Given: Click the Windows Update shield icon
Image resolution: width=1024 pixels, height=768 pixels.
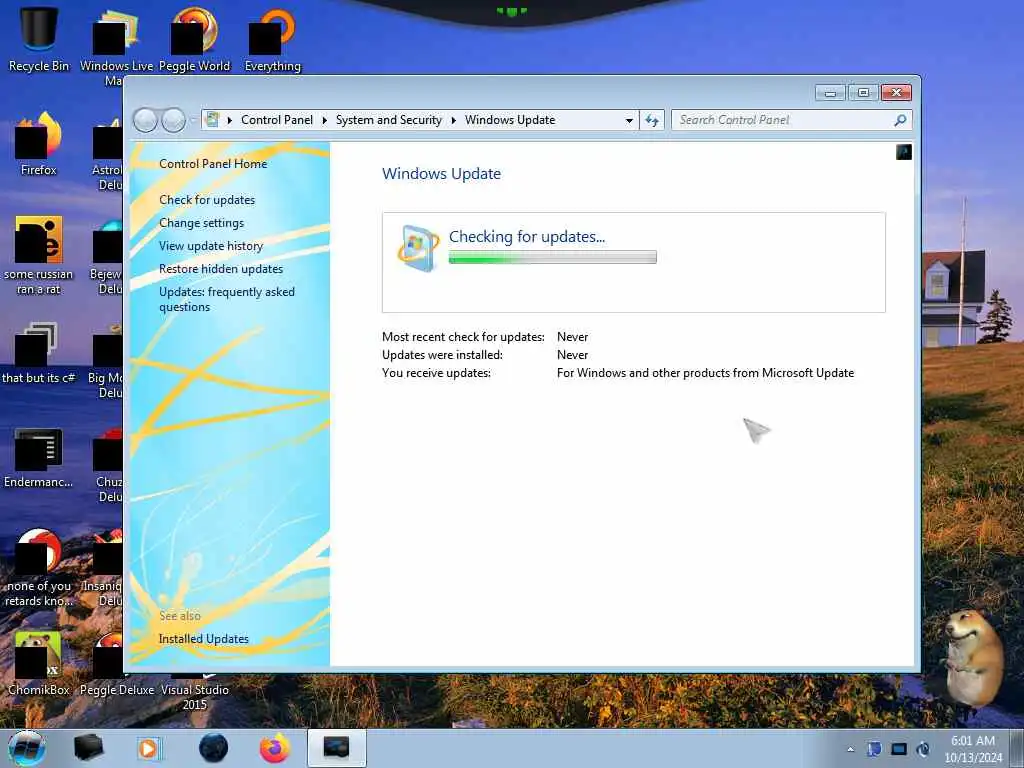Looking at the screenshot, I should click(419, 248).
